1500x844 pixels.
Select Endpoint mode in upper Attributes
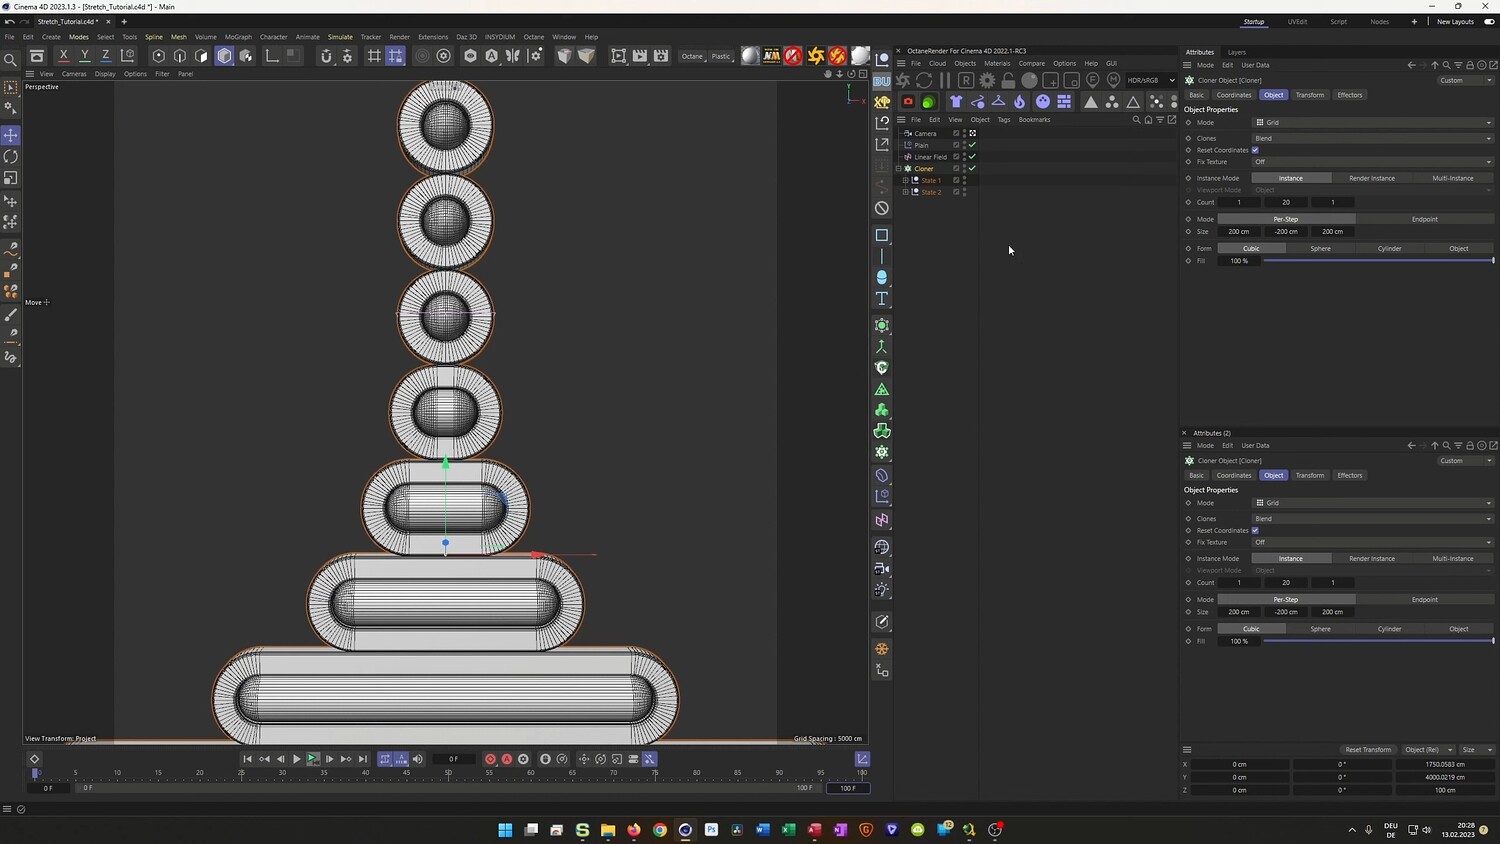1425,219
